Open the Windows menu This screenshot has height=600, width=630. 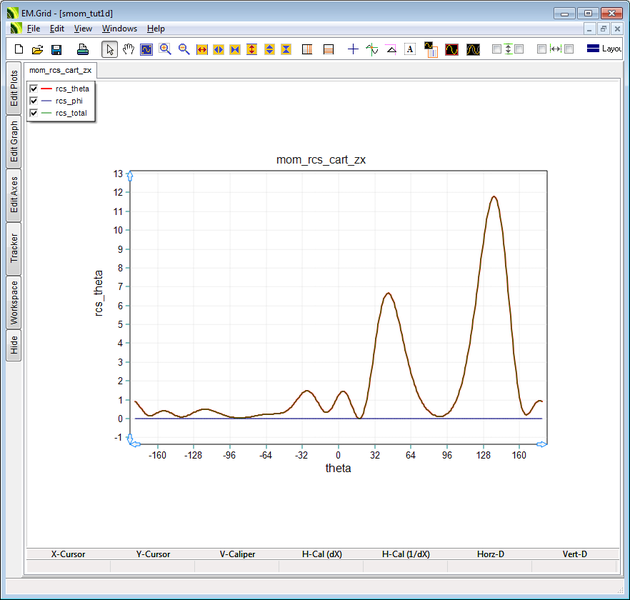point(119,28)
